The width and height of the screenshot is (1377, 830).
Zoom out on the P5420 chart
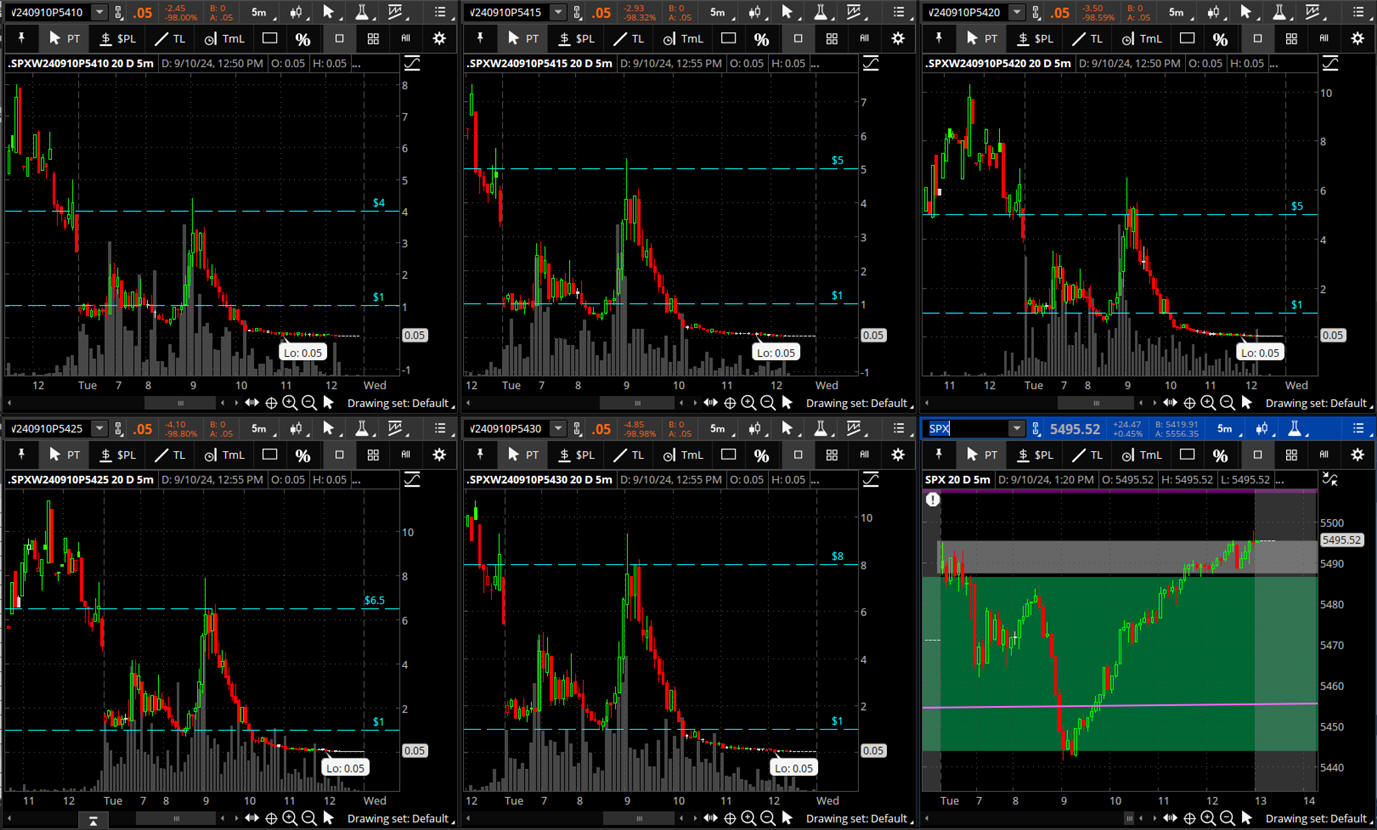pyautogui.click(x=1227, y=403)
